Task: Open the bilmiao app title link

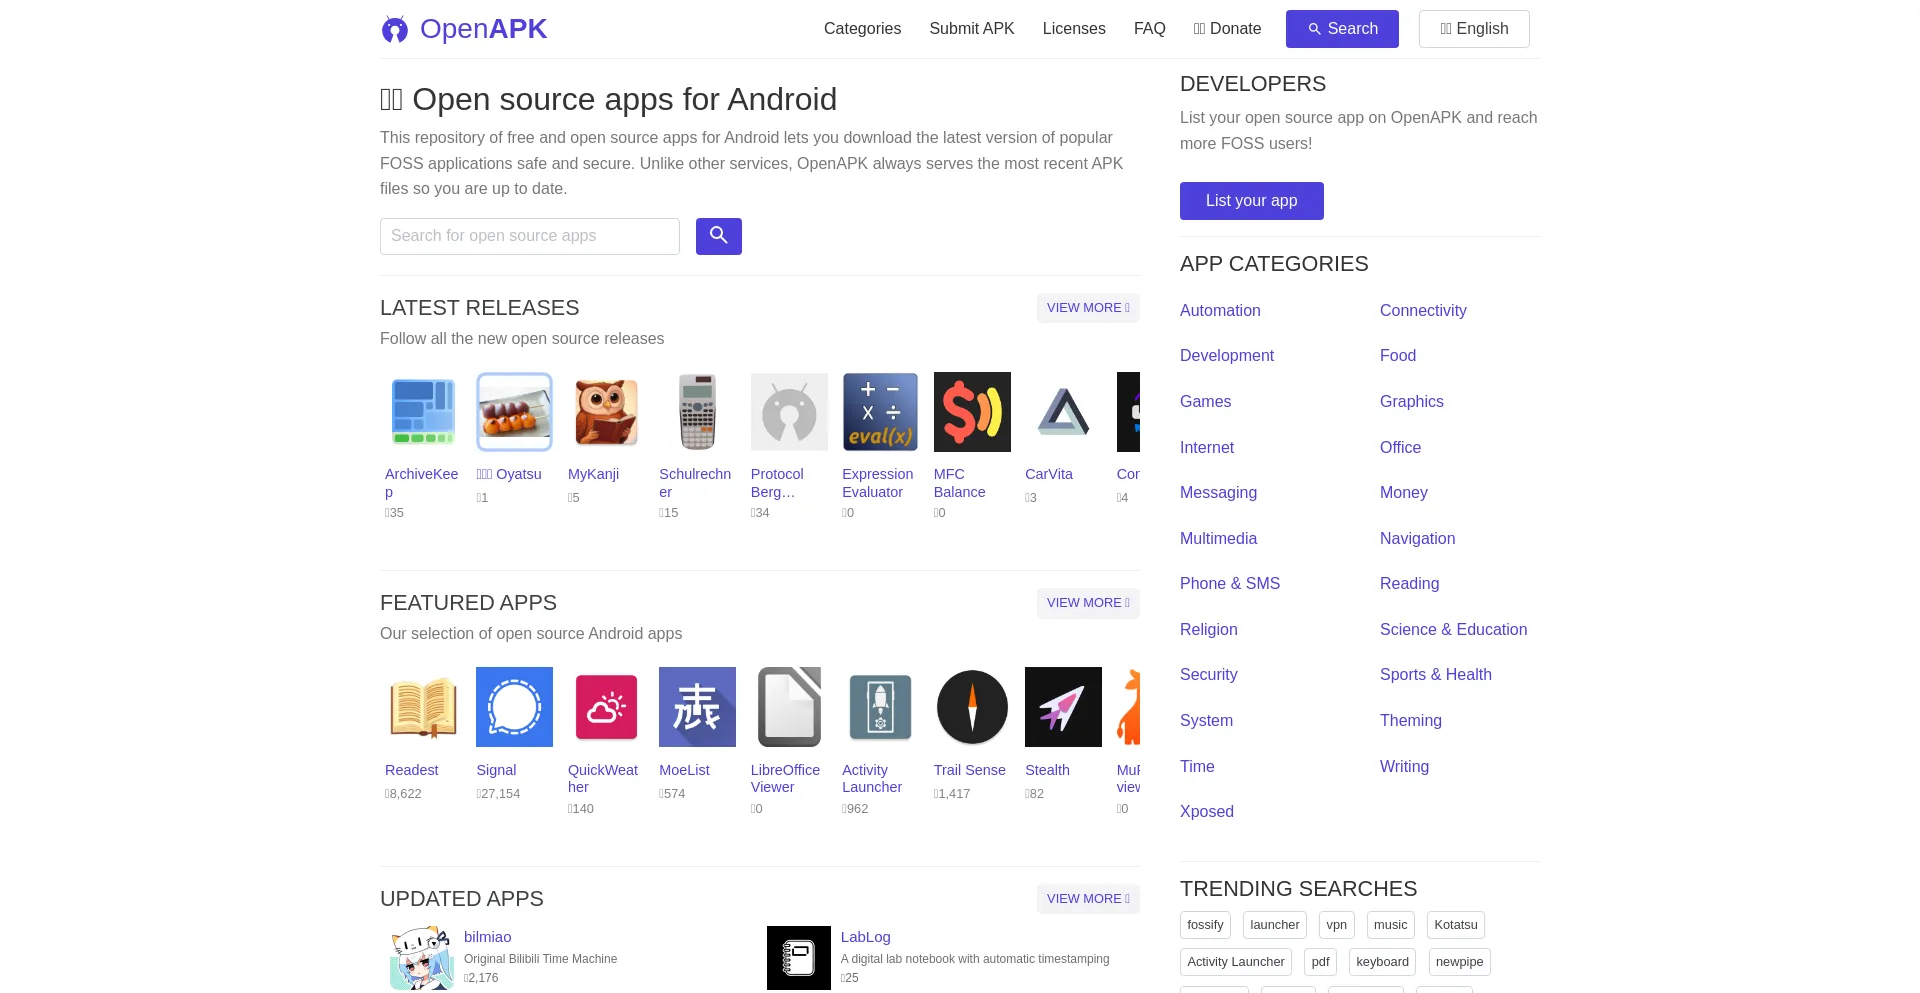Action: [488, 937]
